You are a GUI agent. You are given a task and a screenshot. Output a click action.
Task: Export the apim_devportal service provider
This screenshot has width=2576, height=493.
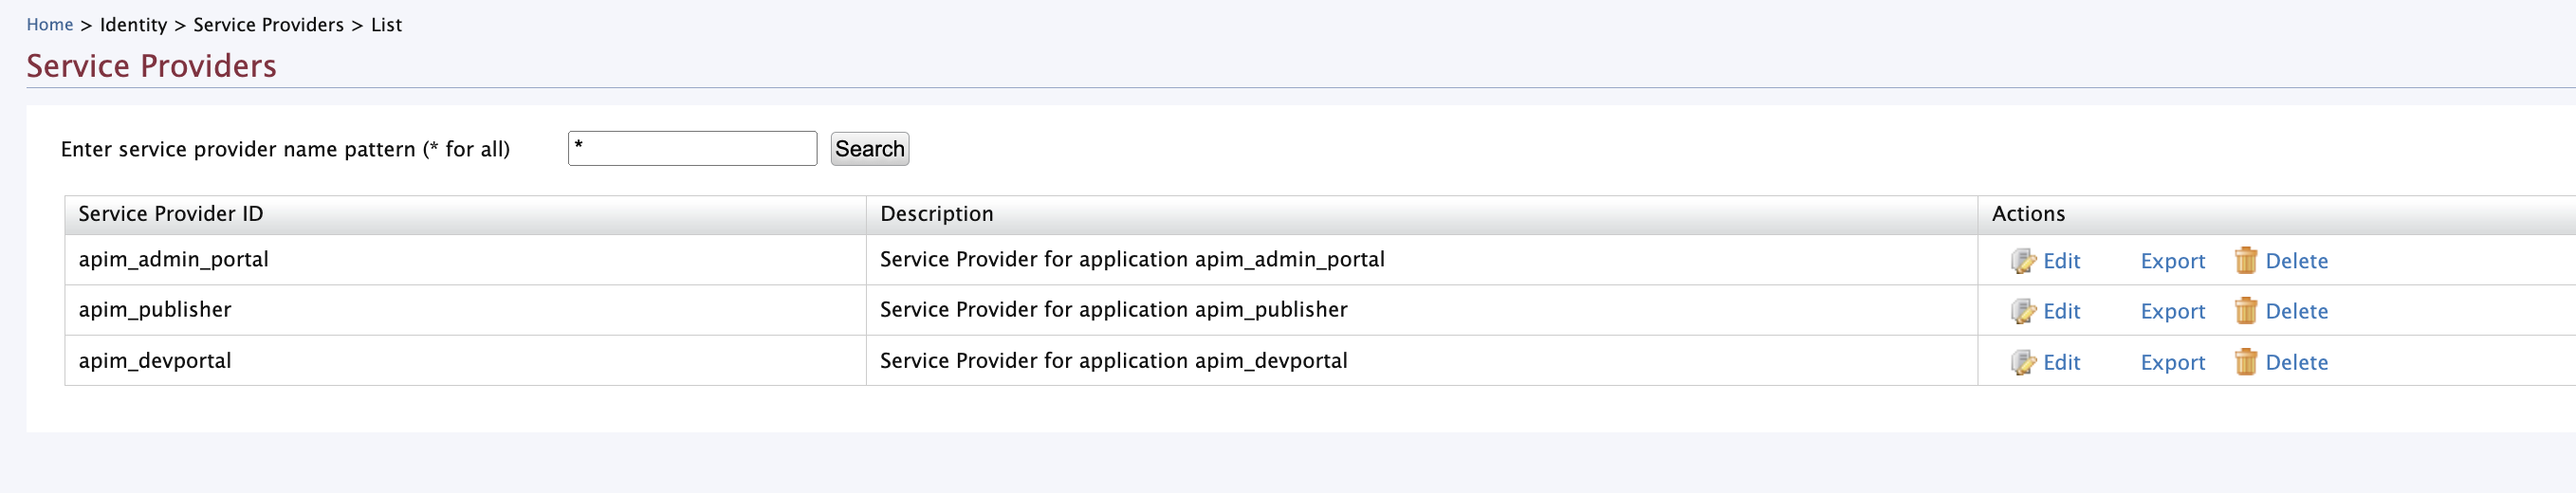(x=2172, y=362)
